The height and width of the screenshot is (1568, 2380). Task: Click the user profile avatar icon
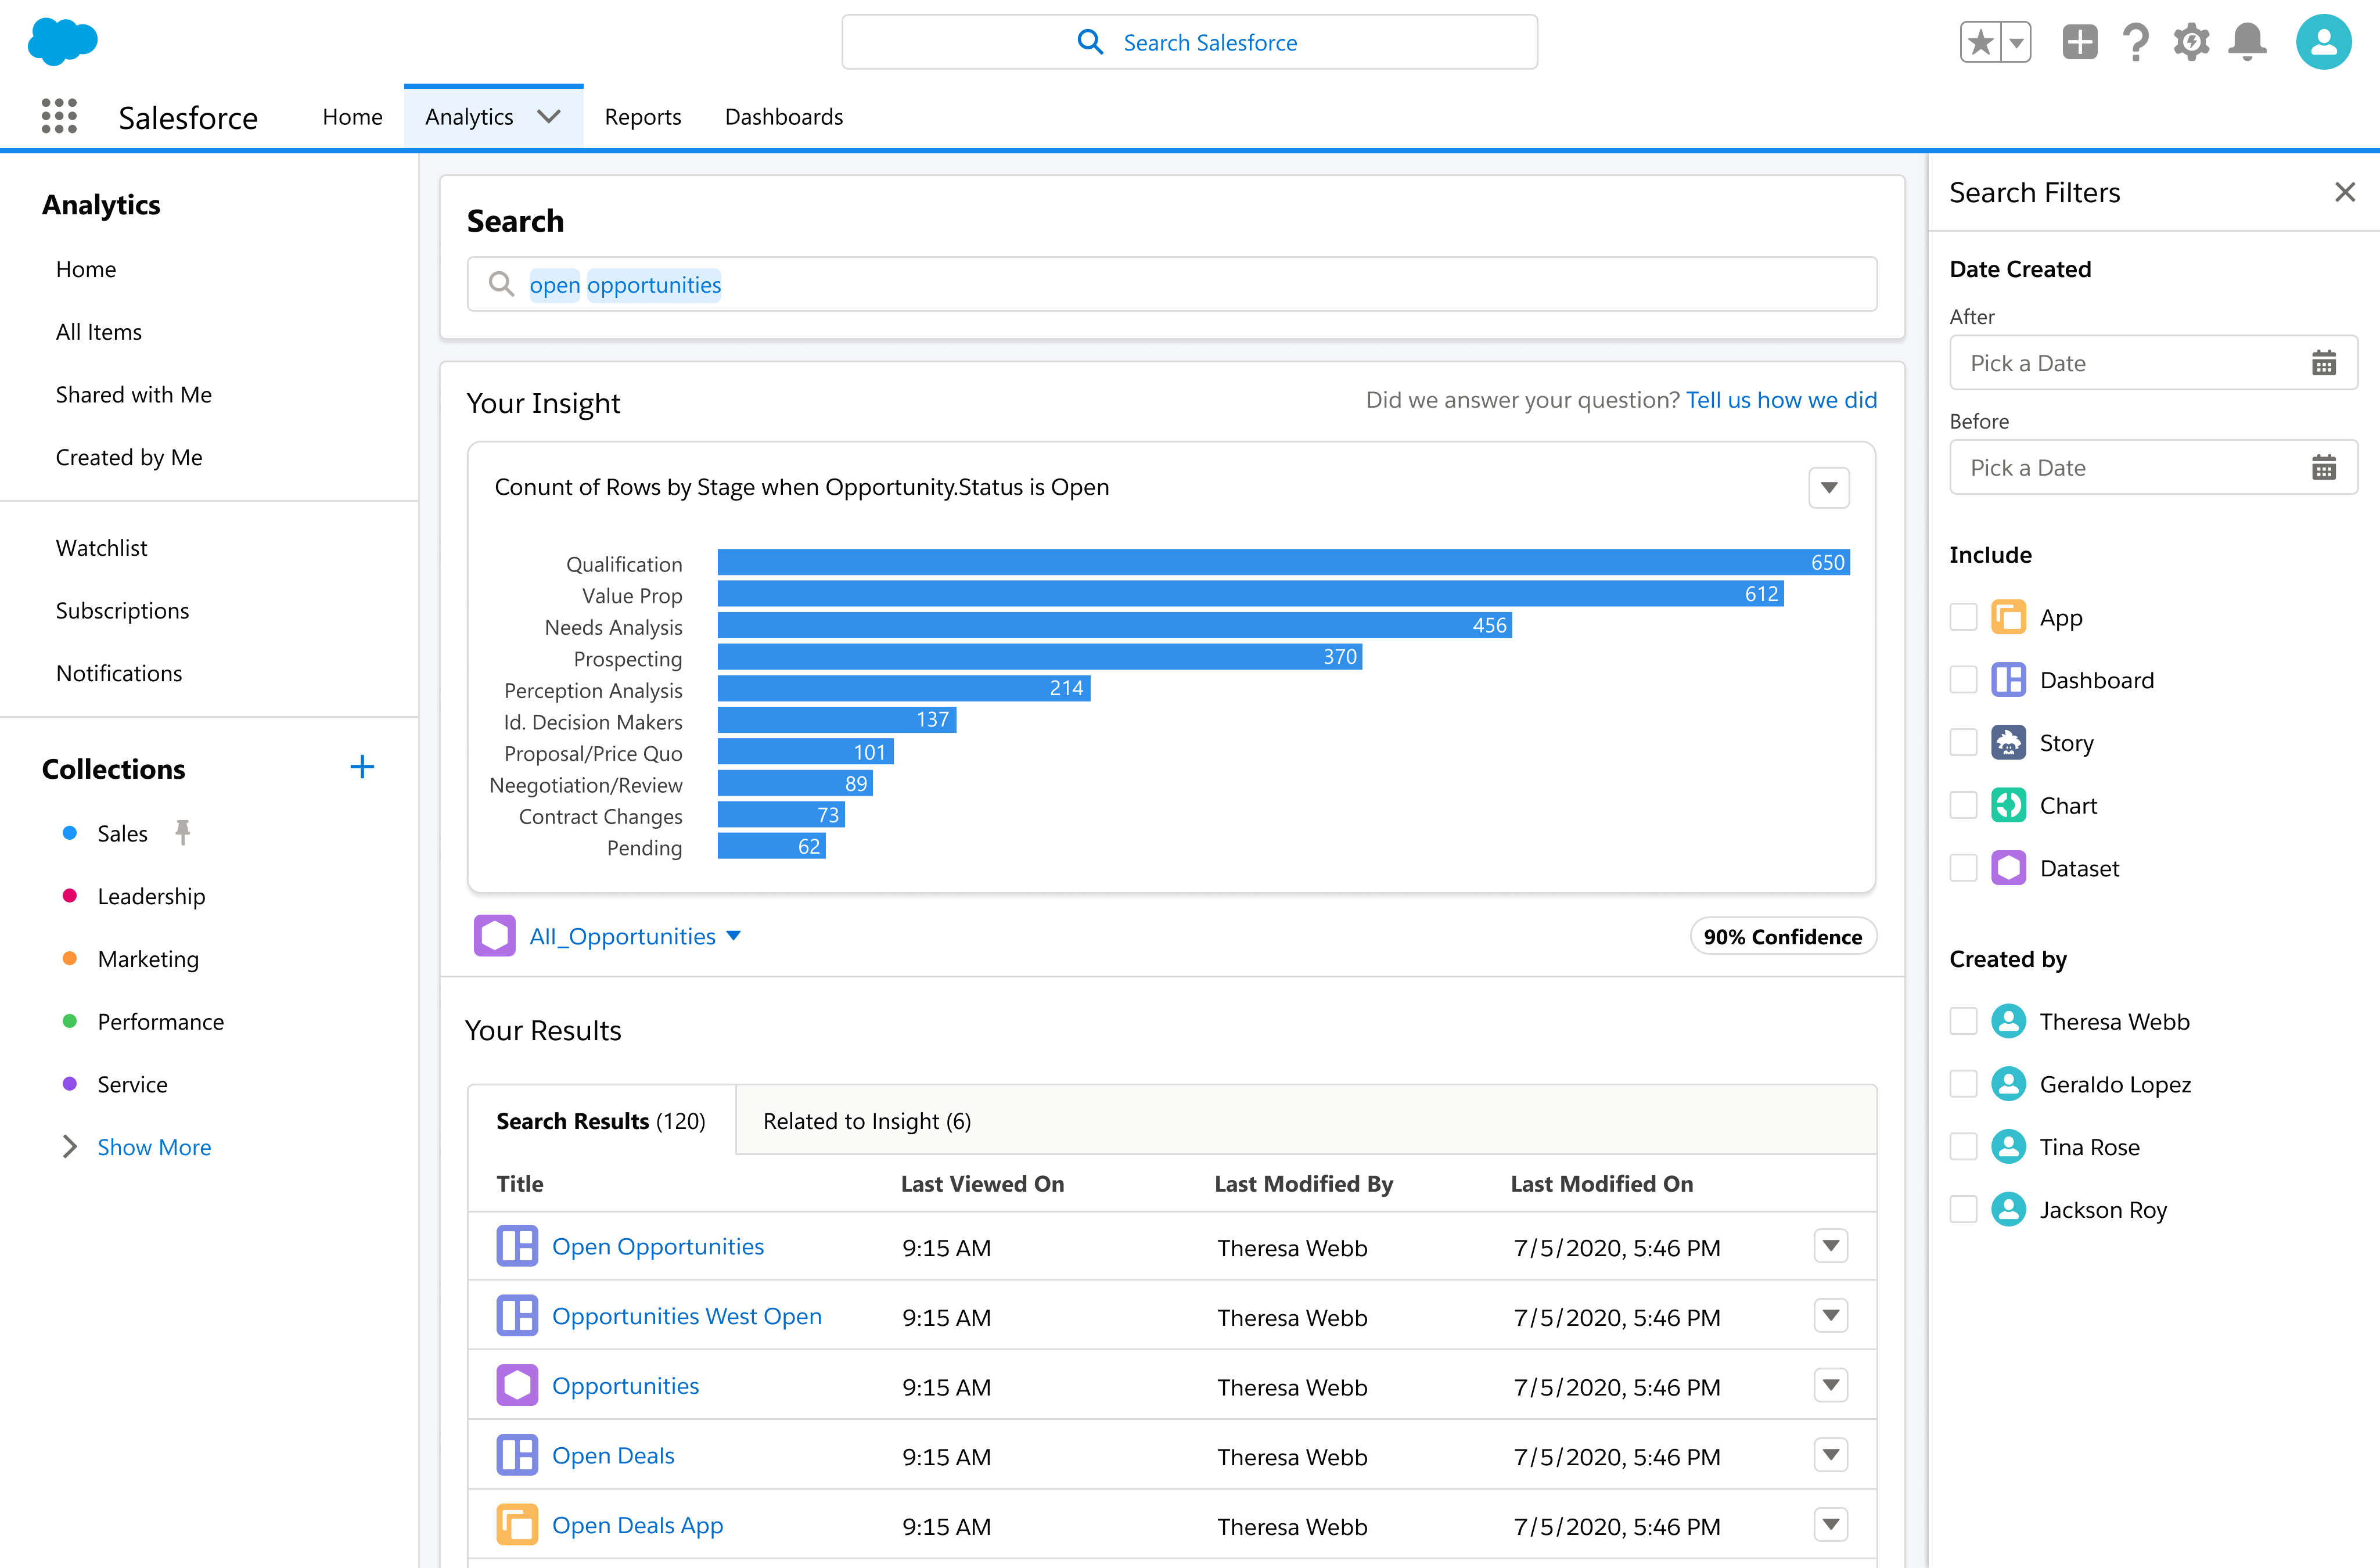[x=2323, y=42]
